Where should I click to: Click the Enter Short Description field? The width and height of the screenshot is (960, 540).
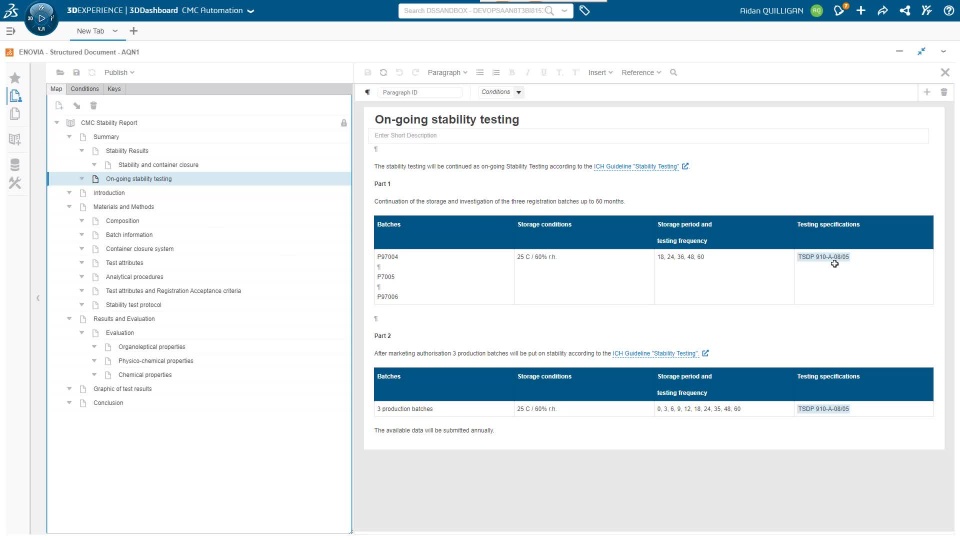(648, 135)
